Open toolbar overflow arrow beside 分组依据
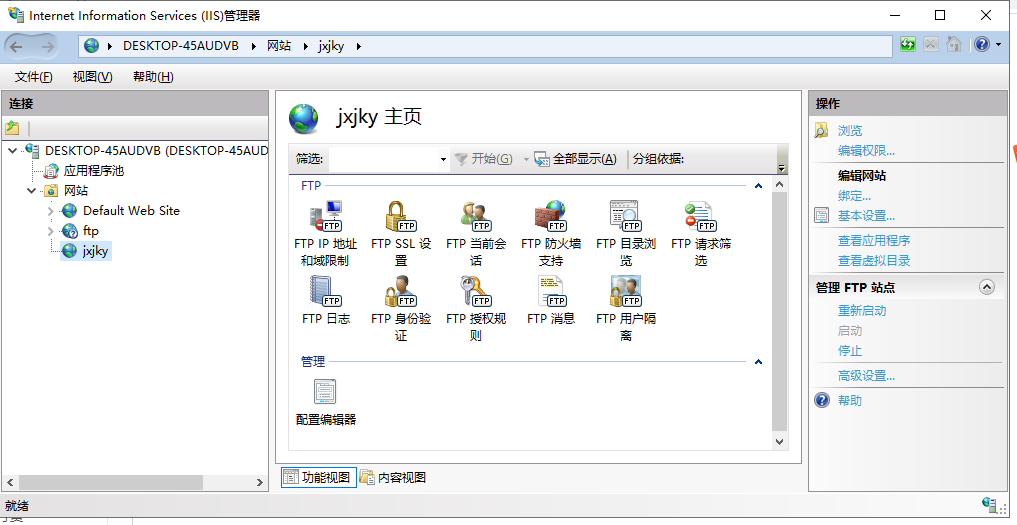 click(x=782, y=167)
